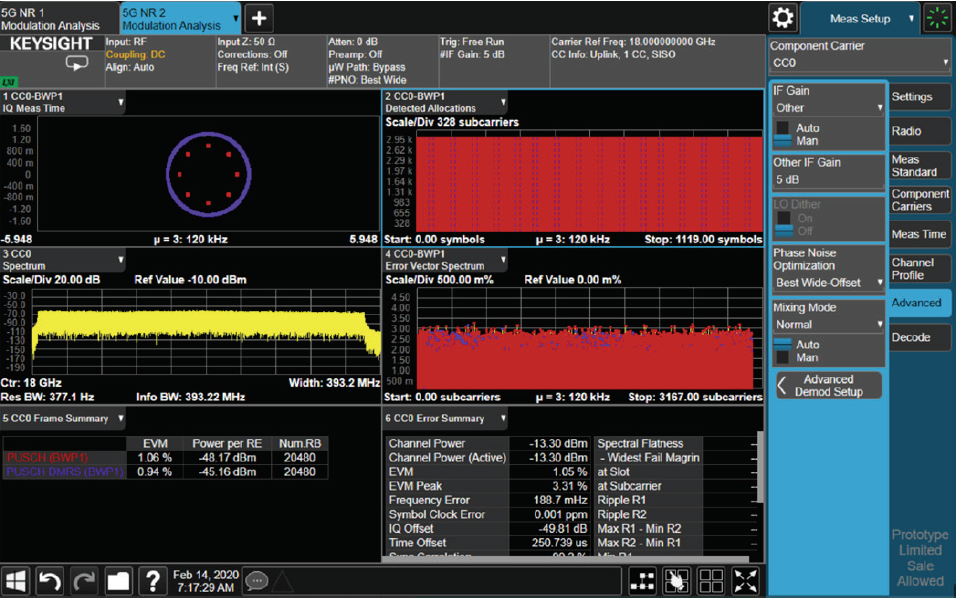
Task: Toggle the LO Dither On/Off switch
Action: (x=783, y=223)
